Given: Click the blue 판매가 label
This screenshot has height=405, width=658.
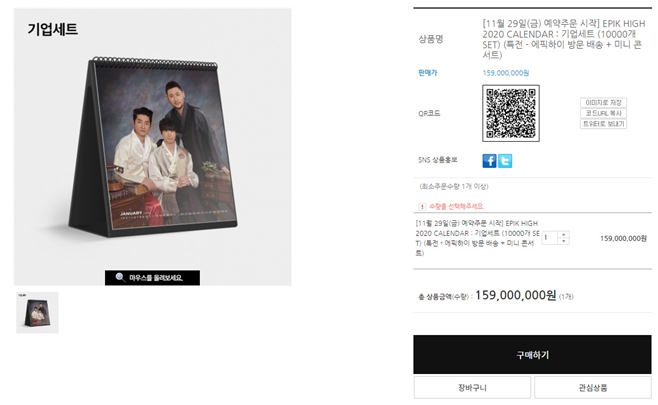Looking at the screenshot, I should click(x=428, y=73).
